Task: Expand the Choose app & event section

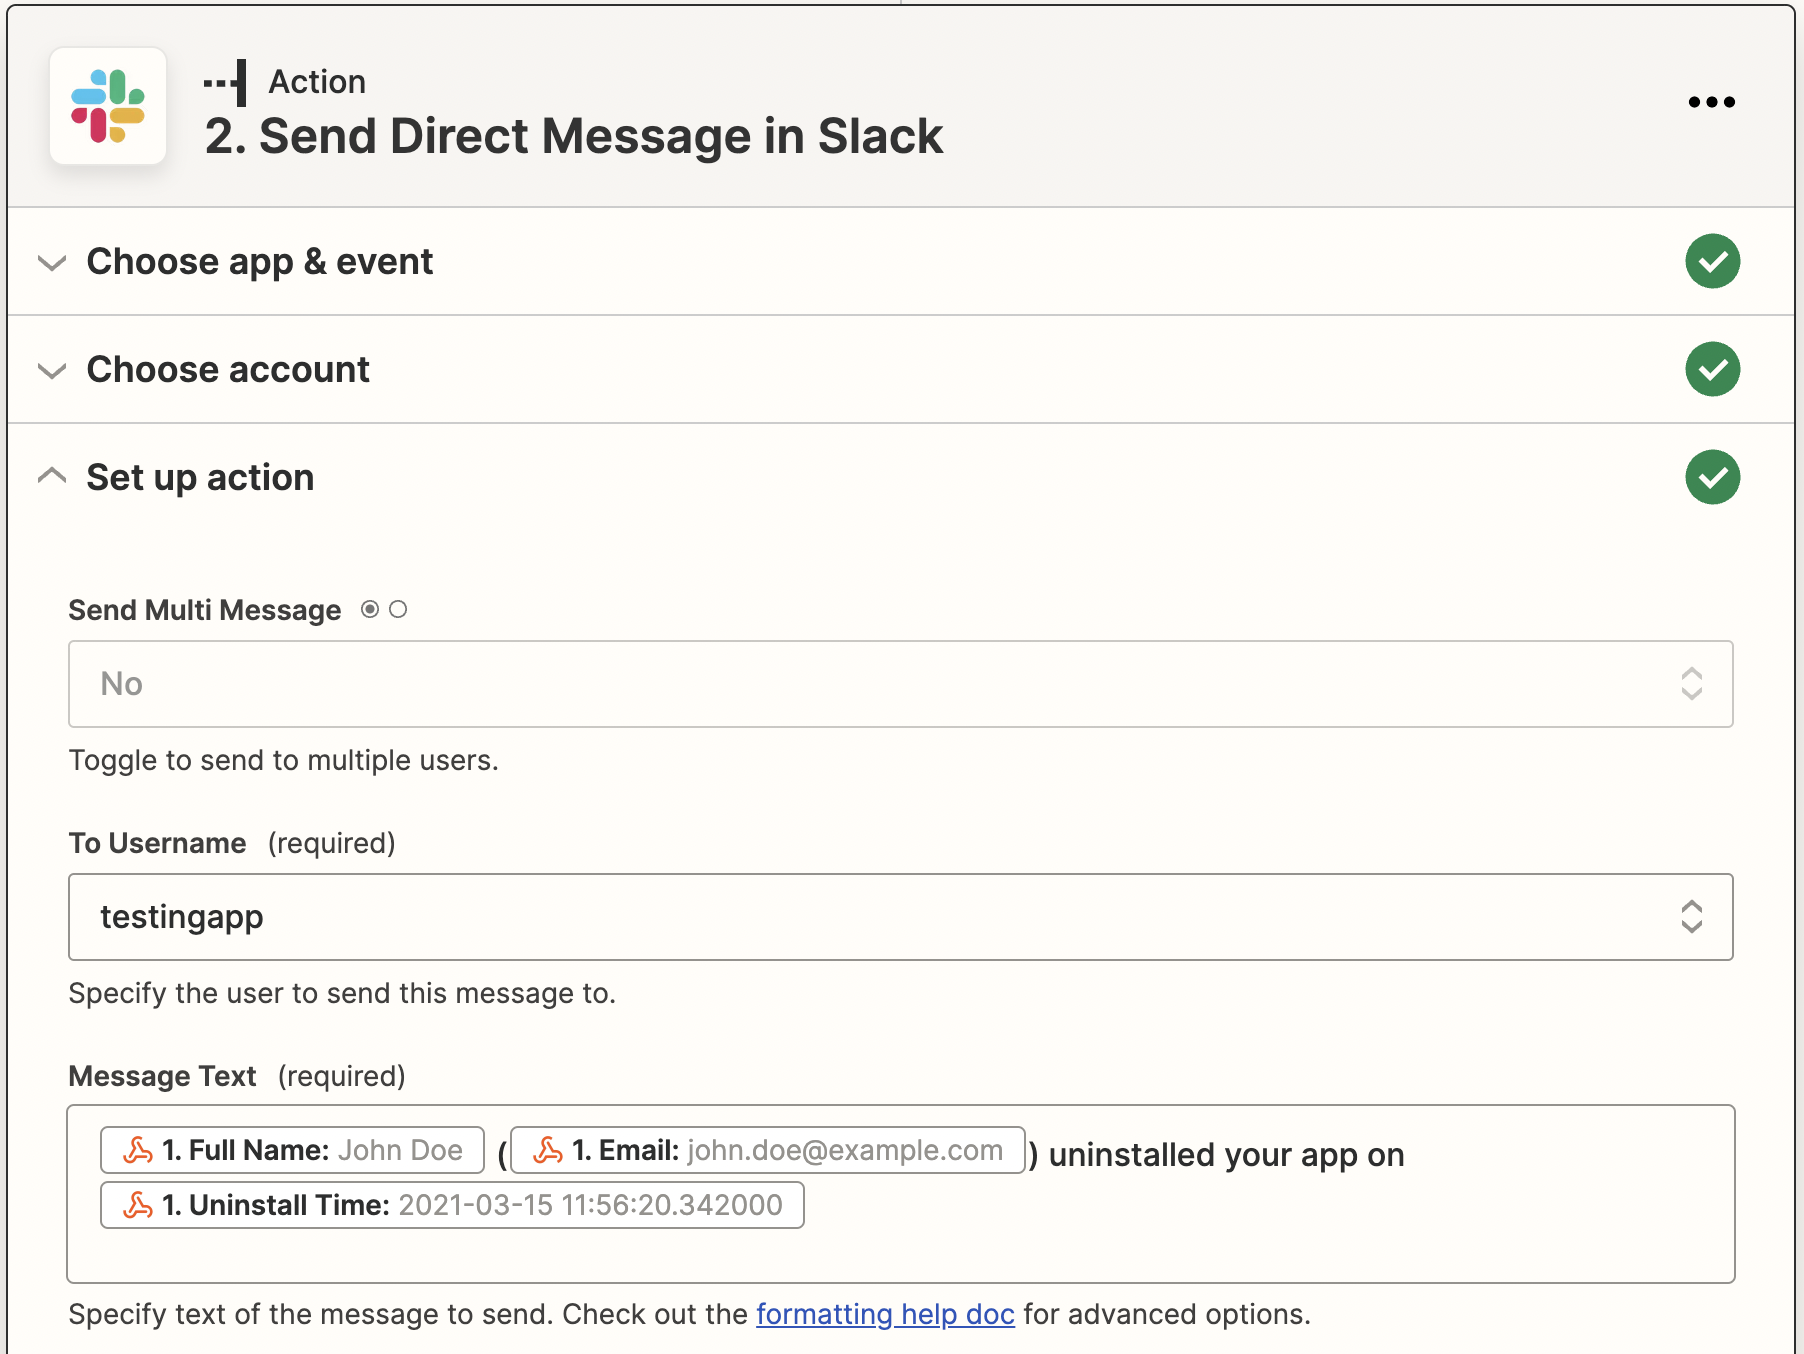Action: pos(52,263)
